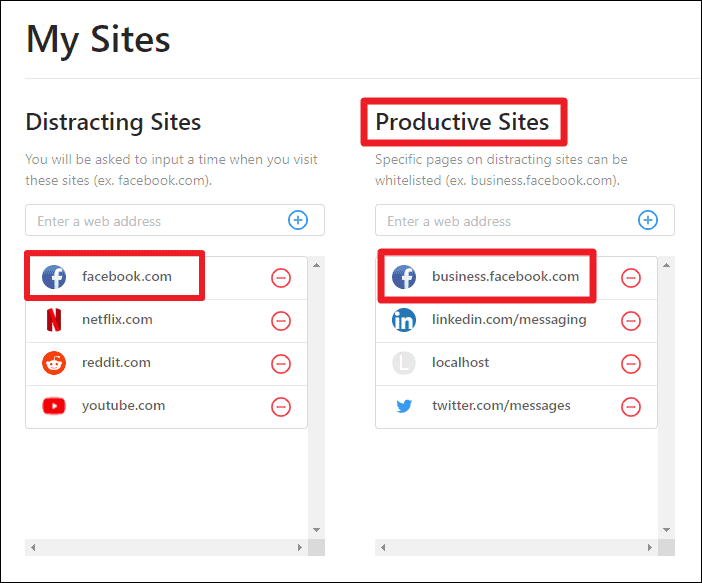The width and height of the screenshot is (702, 583).
Task: Click the Facebook logo beside business.facebook.com
Action: (x=404, y=277)
